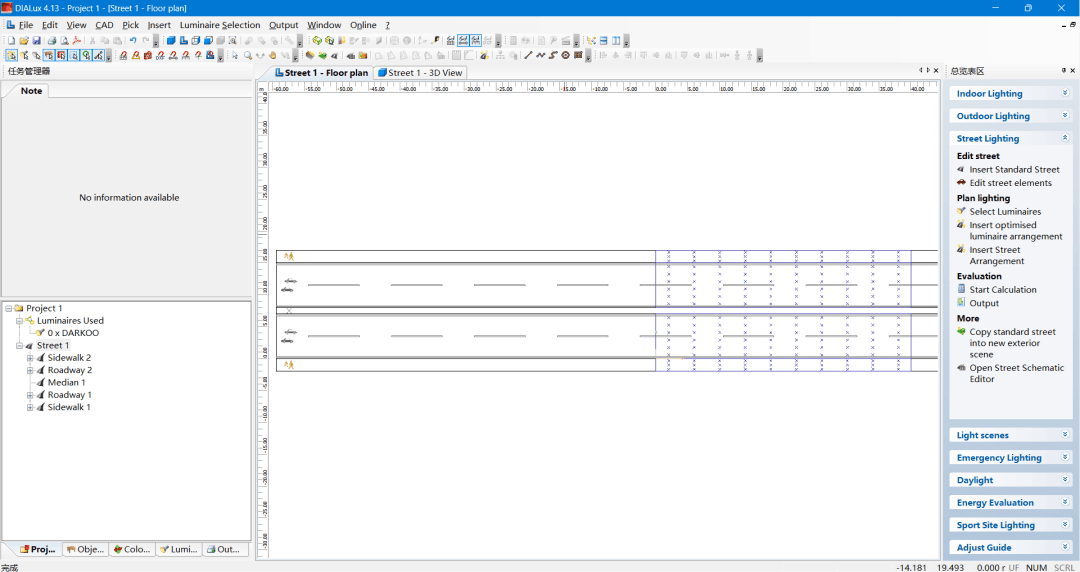This screenshot has width=1080, height=572.
Task: Click the zigzag polyline tool icon
Action: (x=541, y=55)
